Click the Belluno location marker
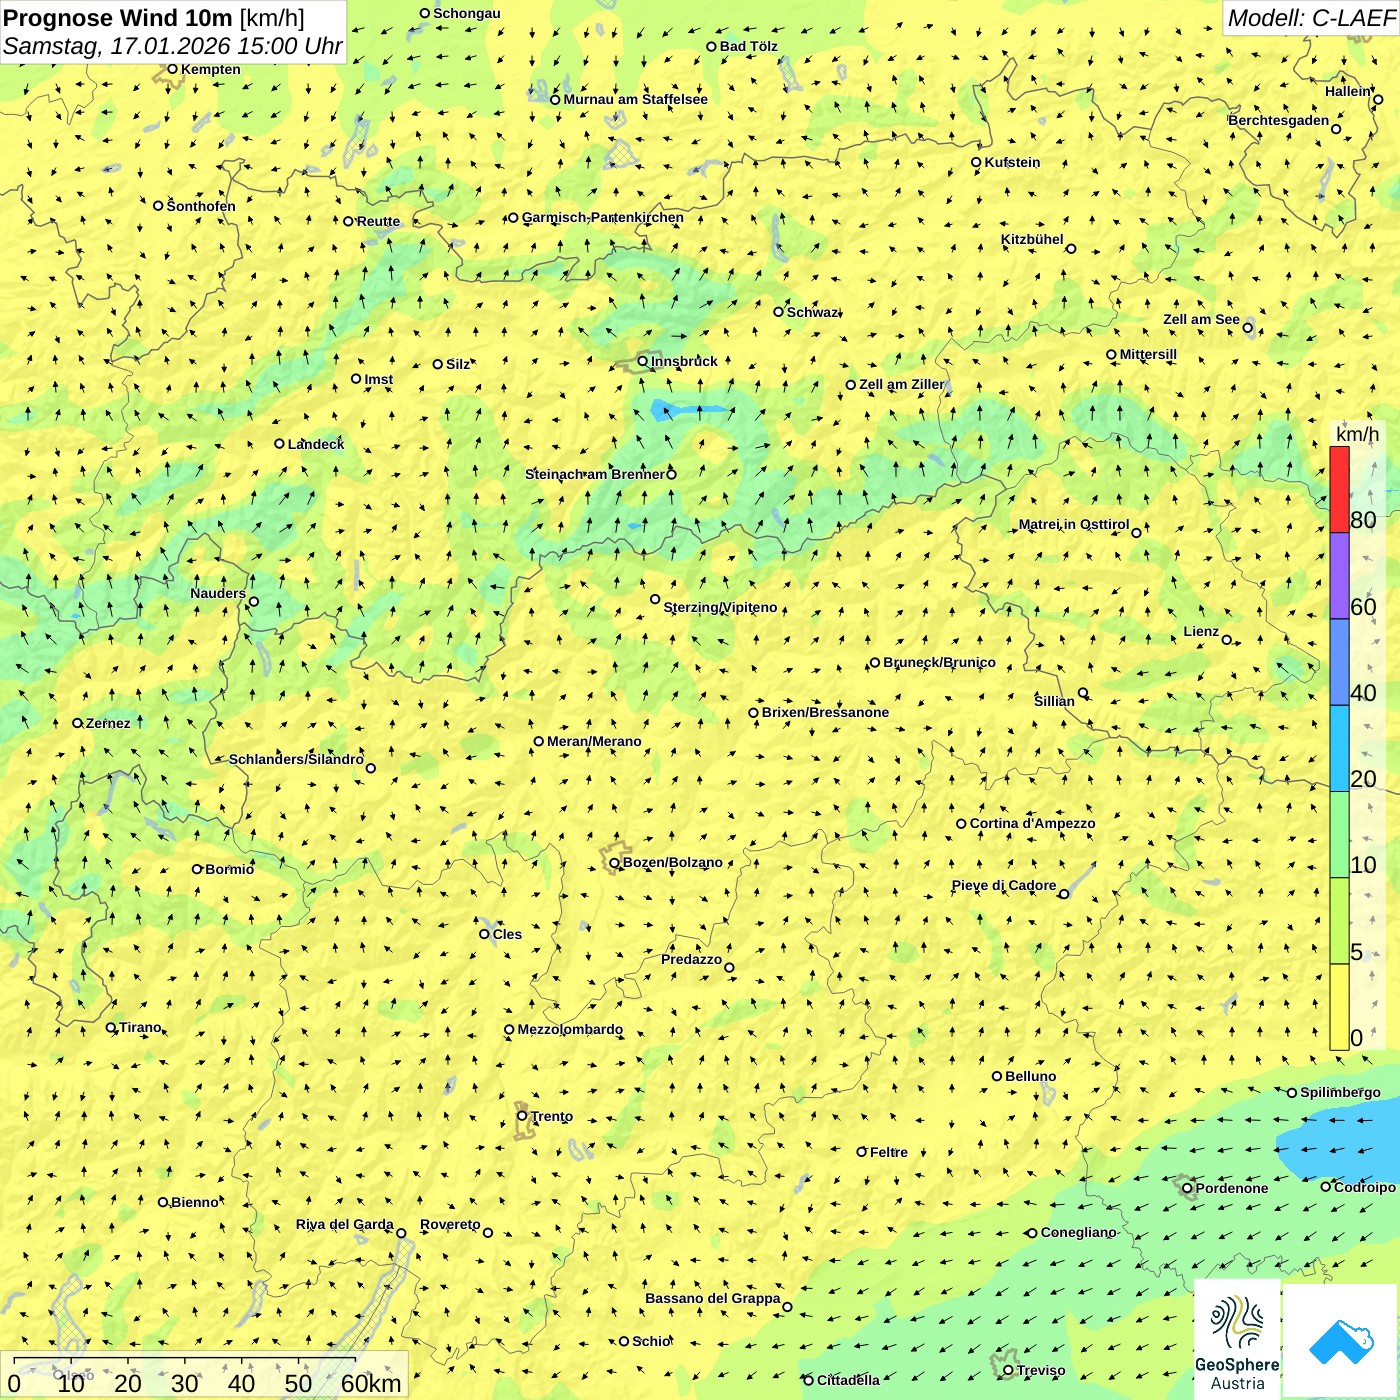 click(x=997, y=1076)
